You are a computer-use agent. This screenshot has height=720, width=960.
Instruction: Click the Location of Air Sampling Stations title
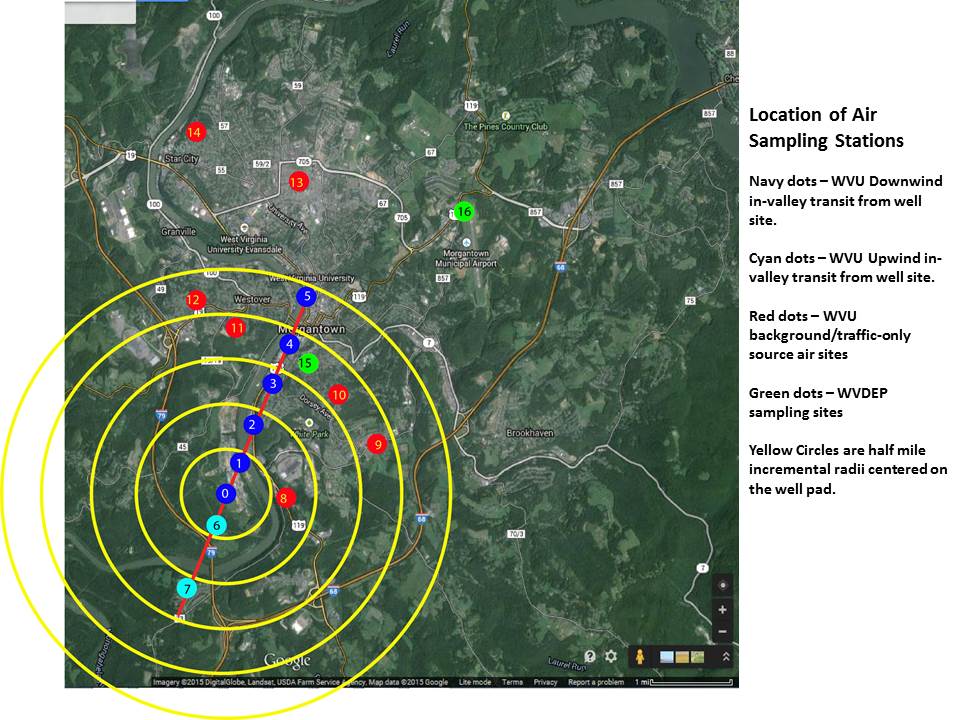pyautogui.click(x=826, y=127)
